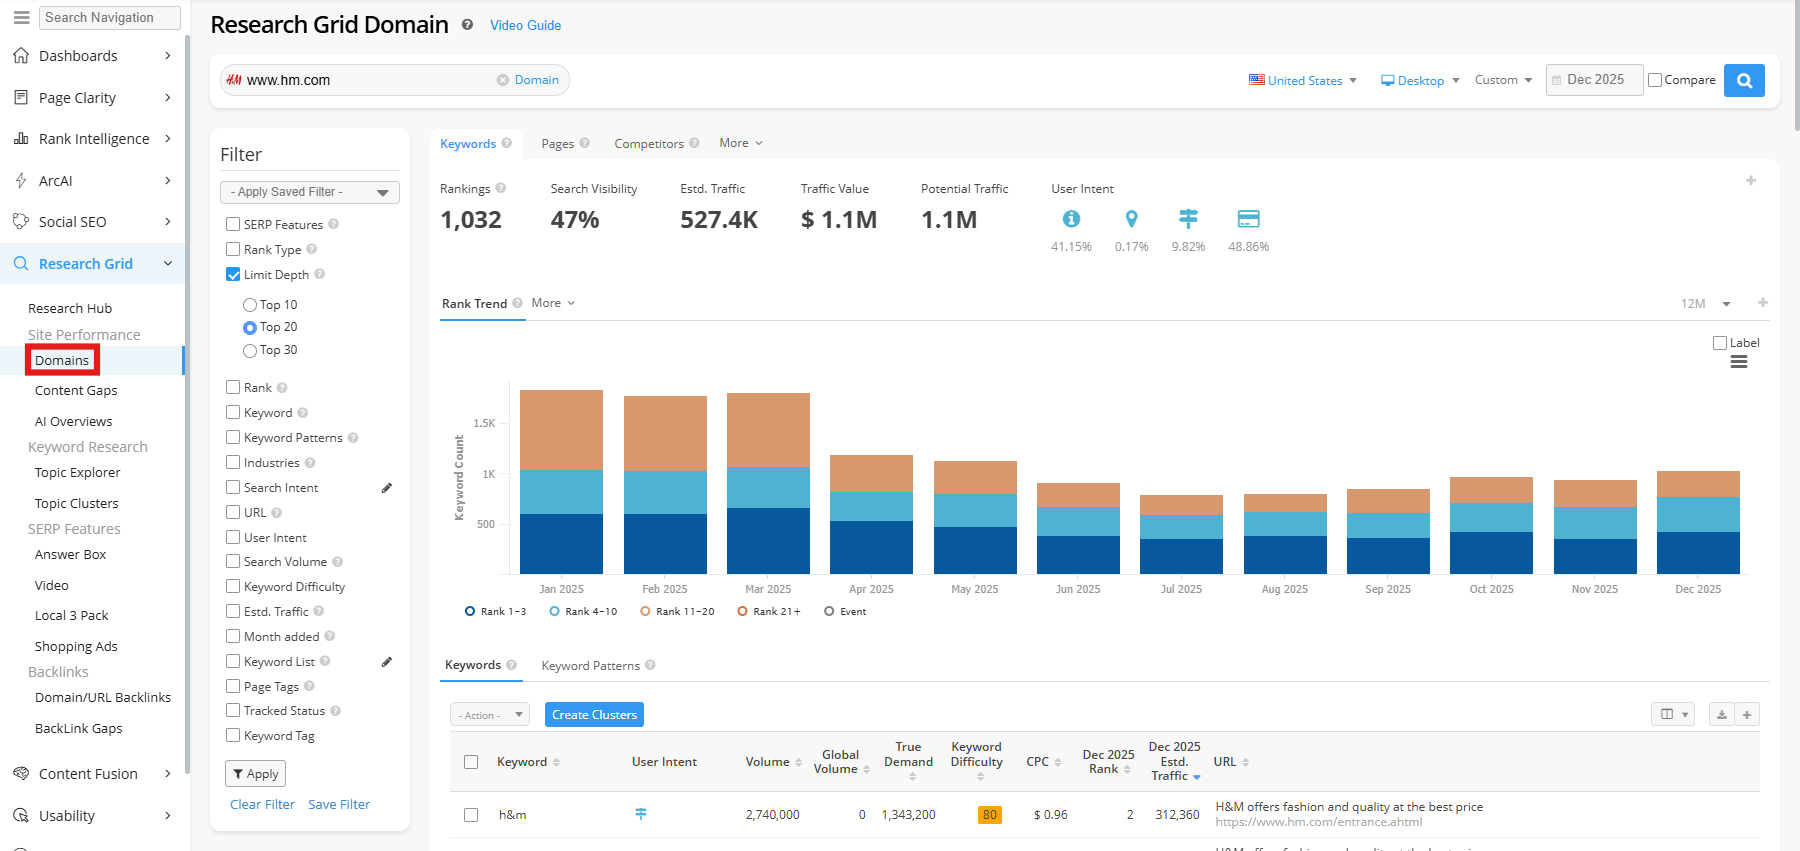1800x851 pixels.
Task: Click the Jan 2025 Rank 21+ bar segment
Action: [x=561, y=429]
